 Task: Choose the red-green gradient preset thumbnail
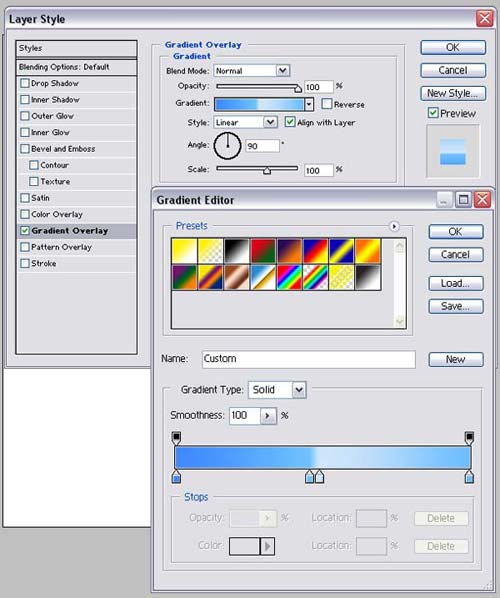pos(263,251)
